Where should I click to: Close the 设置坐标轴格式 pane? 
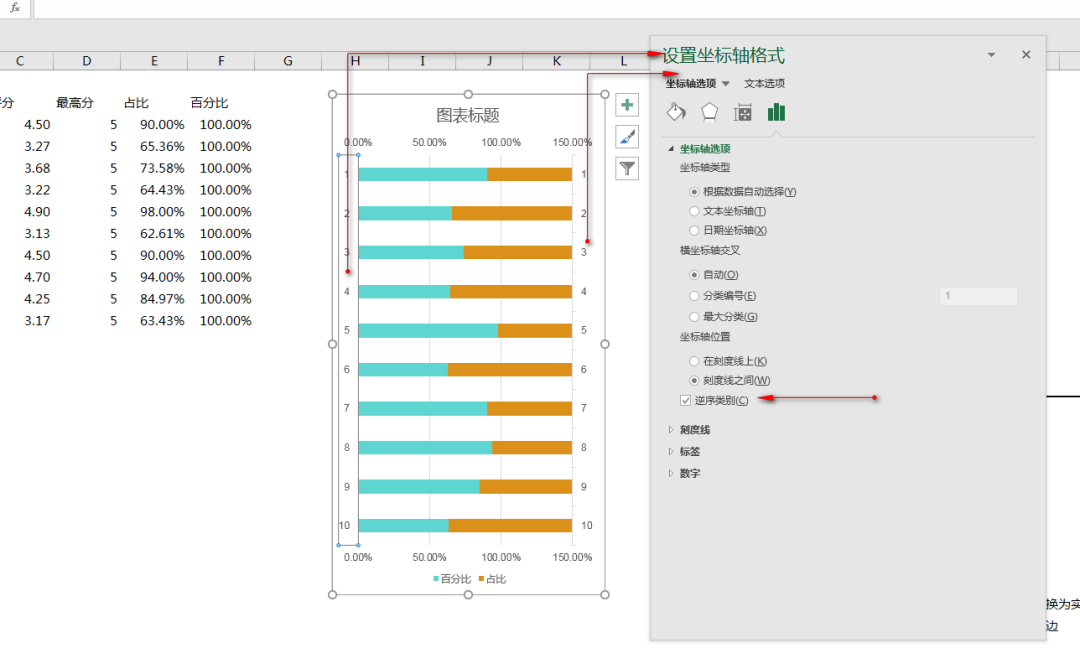click(x=1026, y=54)
